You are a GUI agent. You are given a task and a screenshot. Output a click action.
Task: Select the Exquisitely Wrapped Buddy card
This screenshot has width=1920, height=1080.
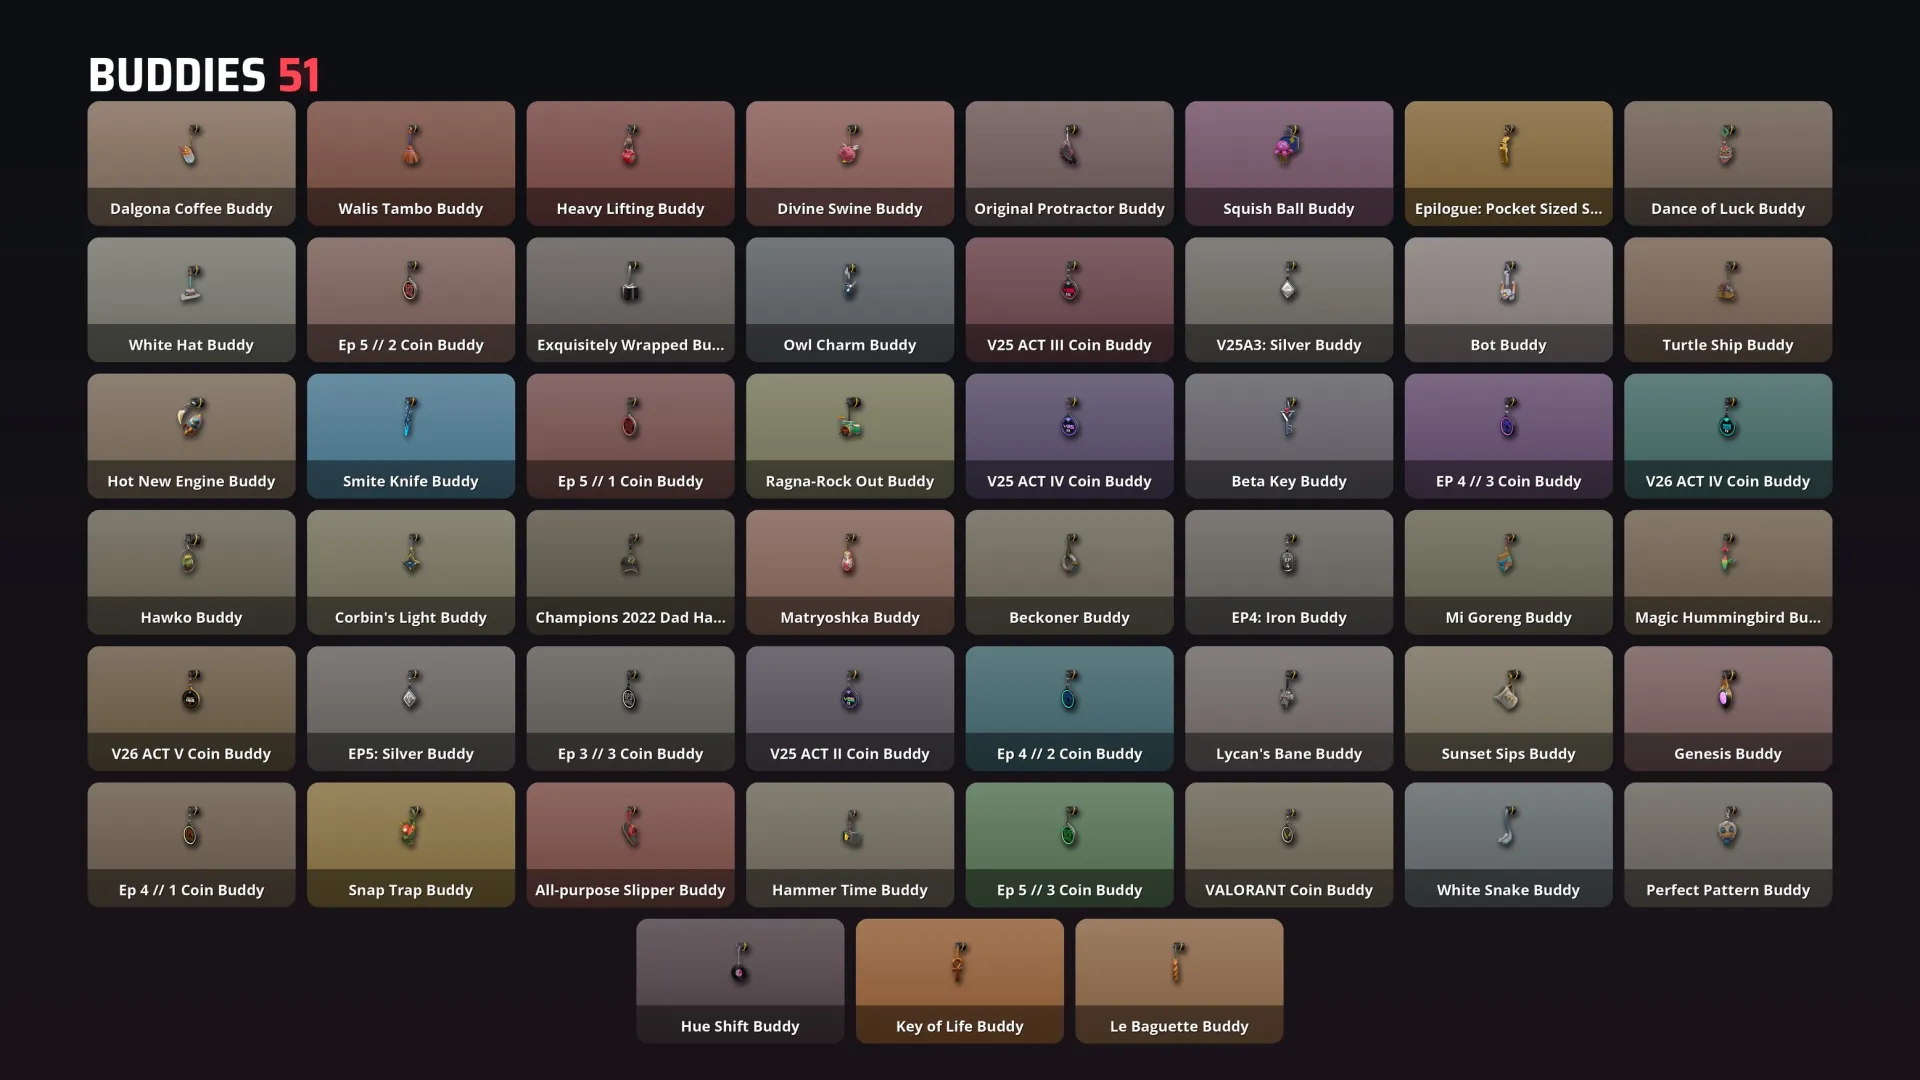[630, 299]
